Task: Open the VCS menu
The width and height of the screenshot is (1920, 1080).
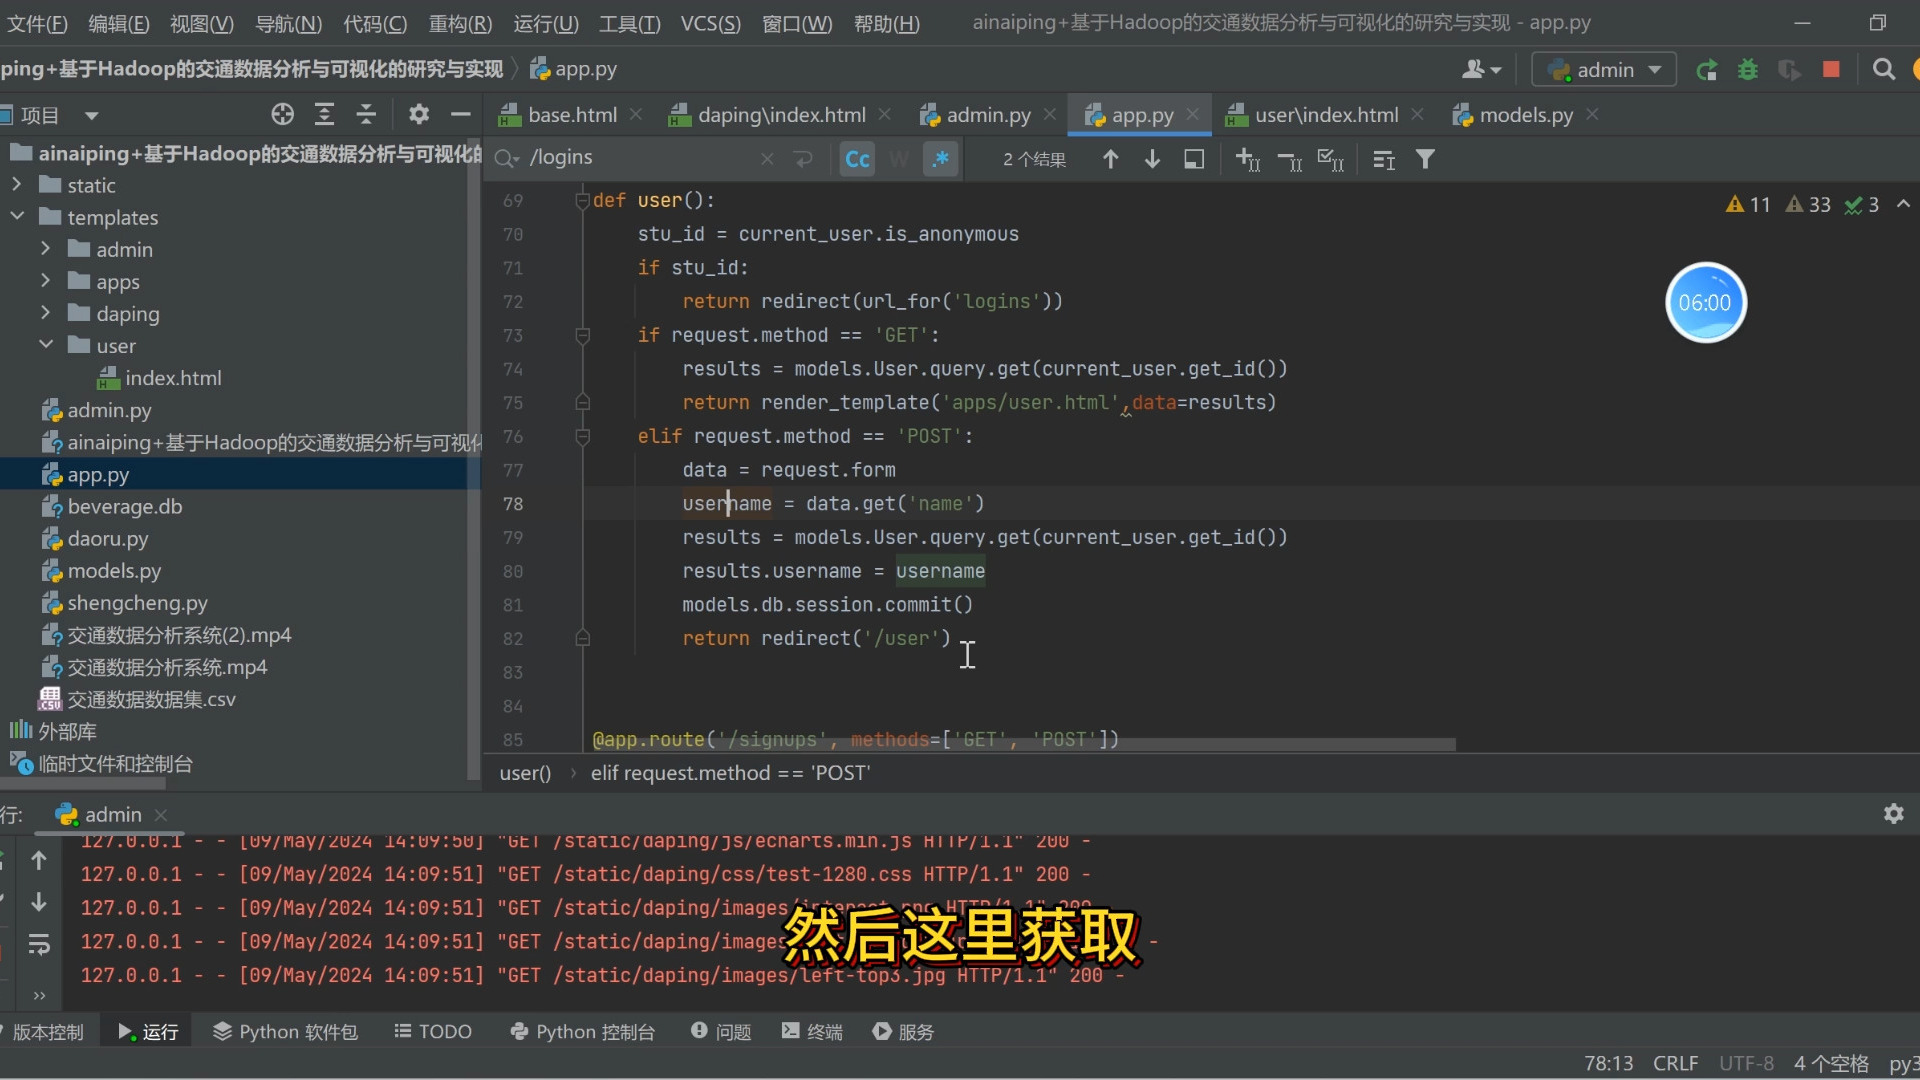Action: point(710,23)
